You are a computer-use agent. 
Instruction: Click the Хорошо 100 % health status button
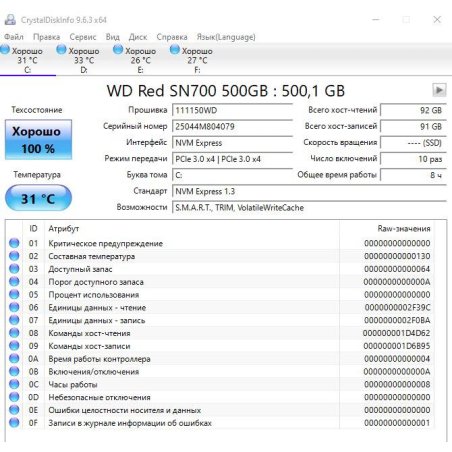[x=38, y=140]
